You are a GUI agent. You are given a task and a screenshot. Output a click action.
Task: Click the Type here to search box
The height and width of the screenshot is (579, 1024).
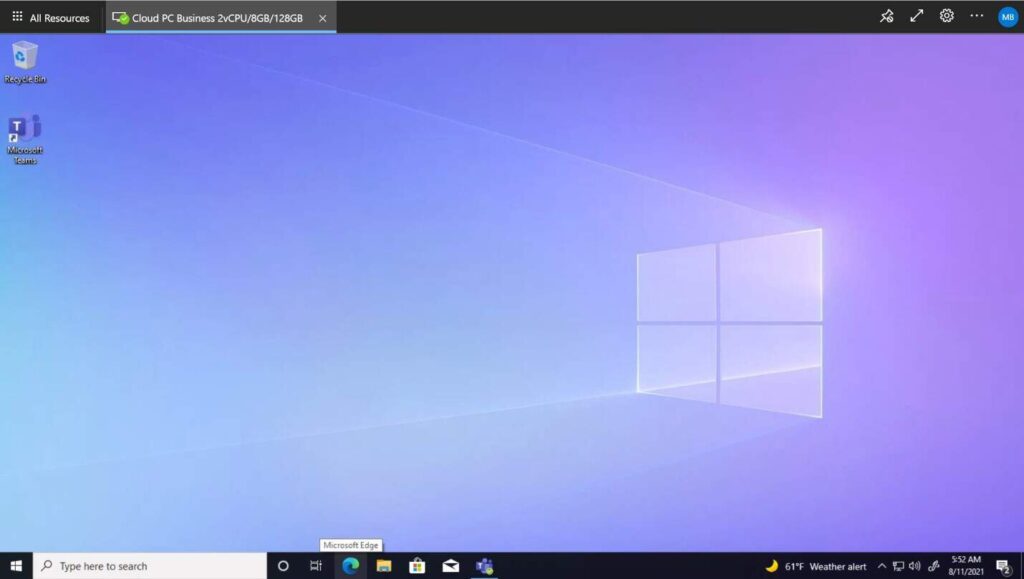(150, 566)
